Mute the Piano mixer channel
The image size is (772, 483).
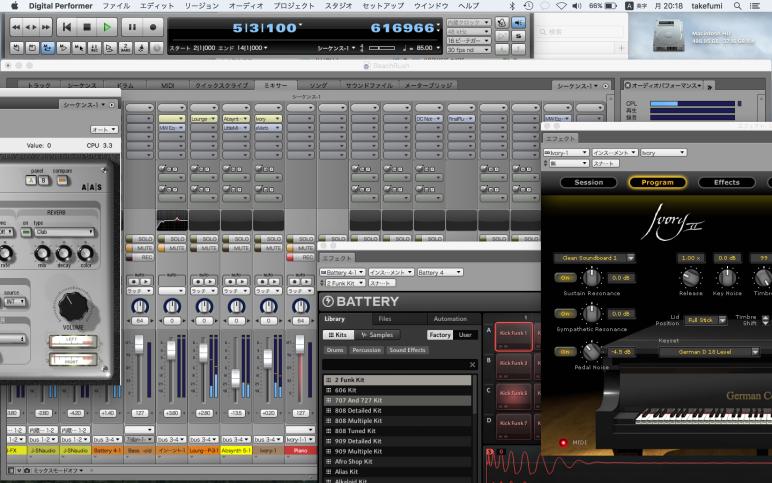[x=301, y=248]
